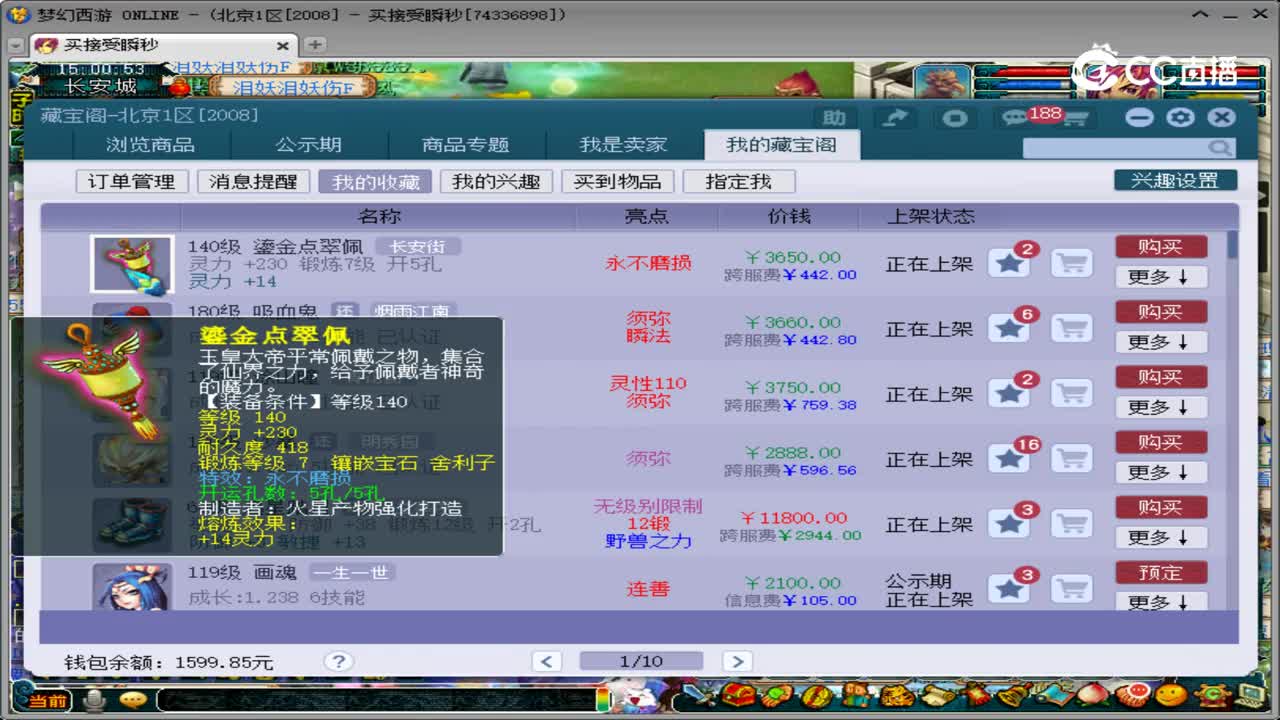This screenshot has height=720, width=1280.
Task: Click the 119级 画魂 pet thumbnail
Action: [x=132, y=587]
